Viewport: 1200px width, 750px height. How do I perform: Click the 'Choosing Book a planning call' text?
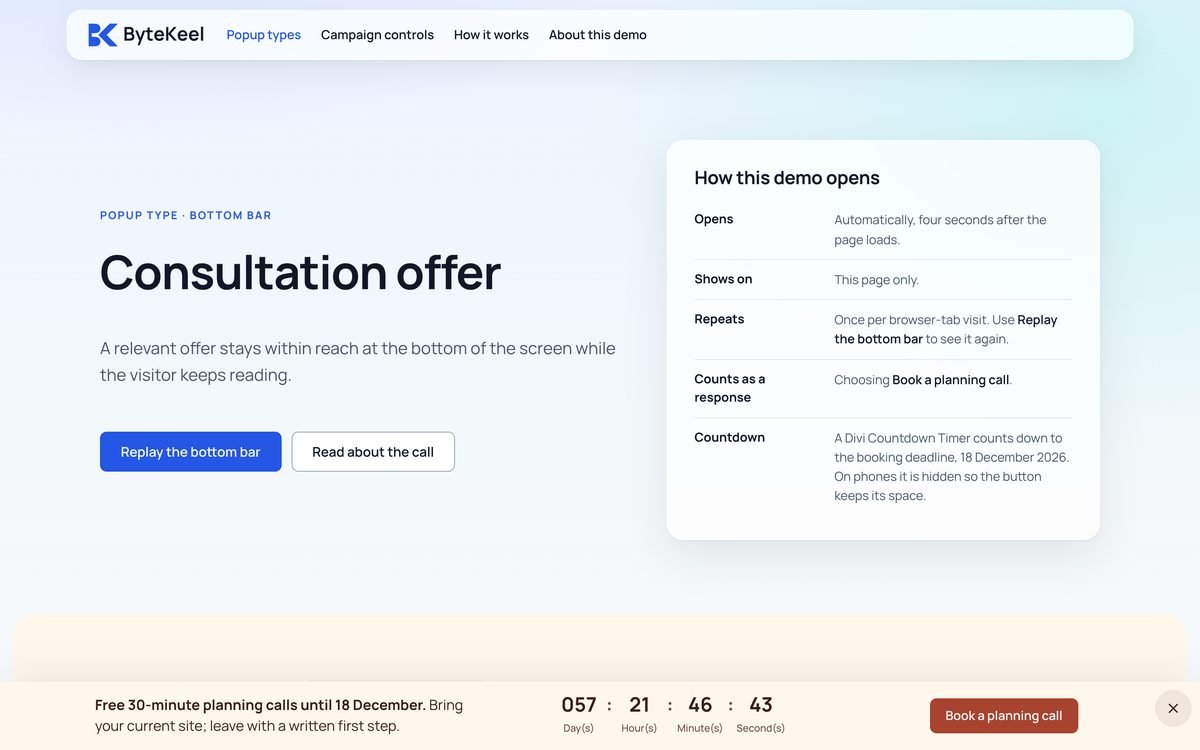[x=924, y=380]
